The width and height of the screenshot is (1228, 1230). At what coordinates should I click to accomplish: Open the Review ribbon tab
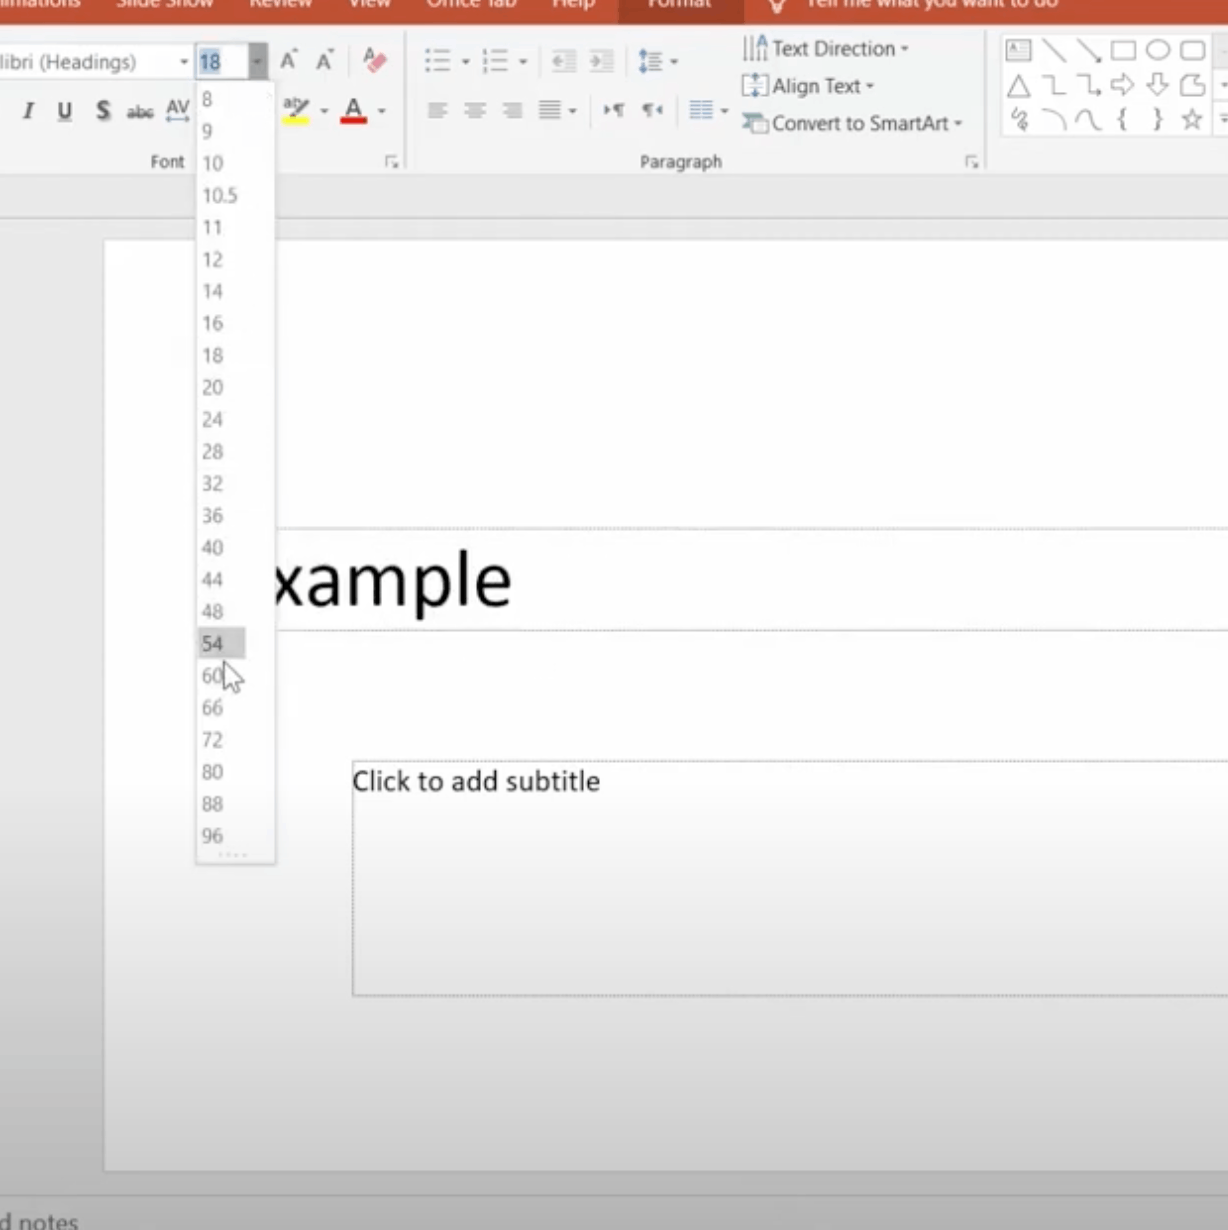(x=281, y=5)
